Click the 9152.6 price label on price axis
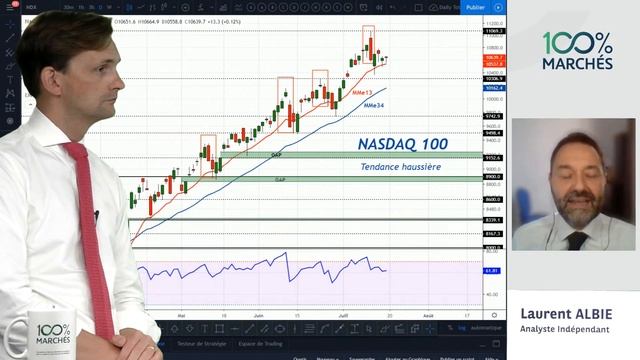The height and width of the screenshot is (360, 640). [493, 158]
